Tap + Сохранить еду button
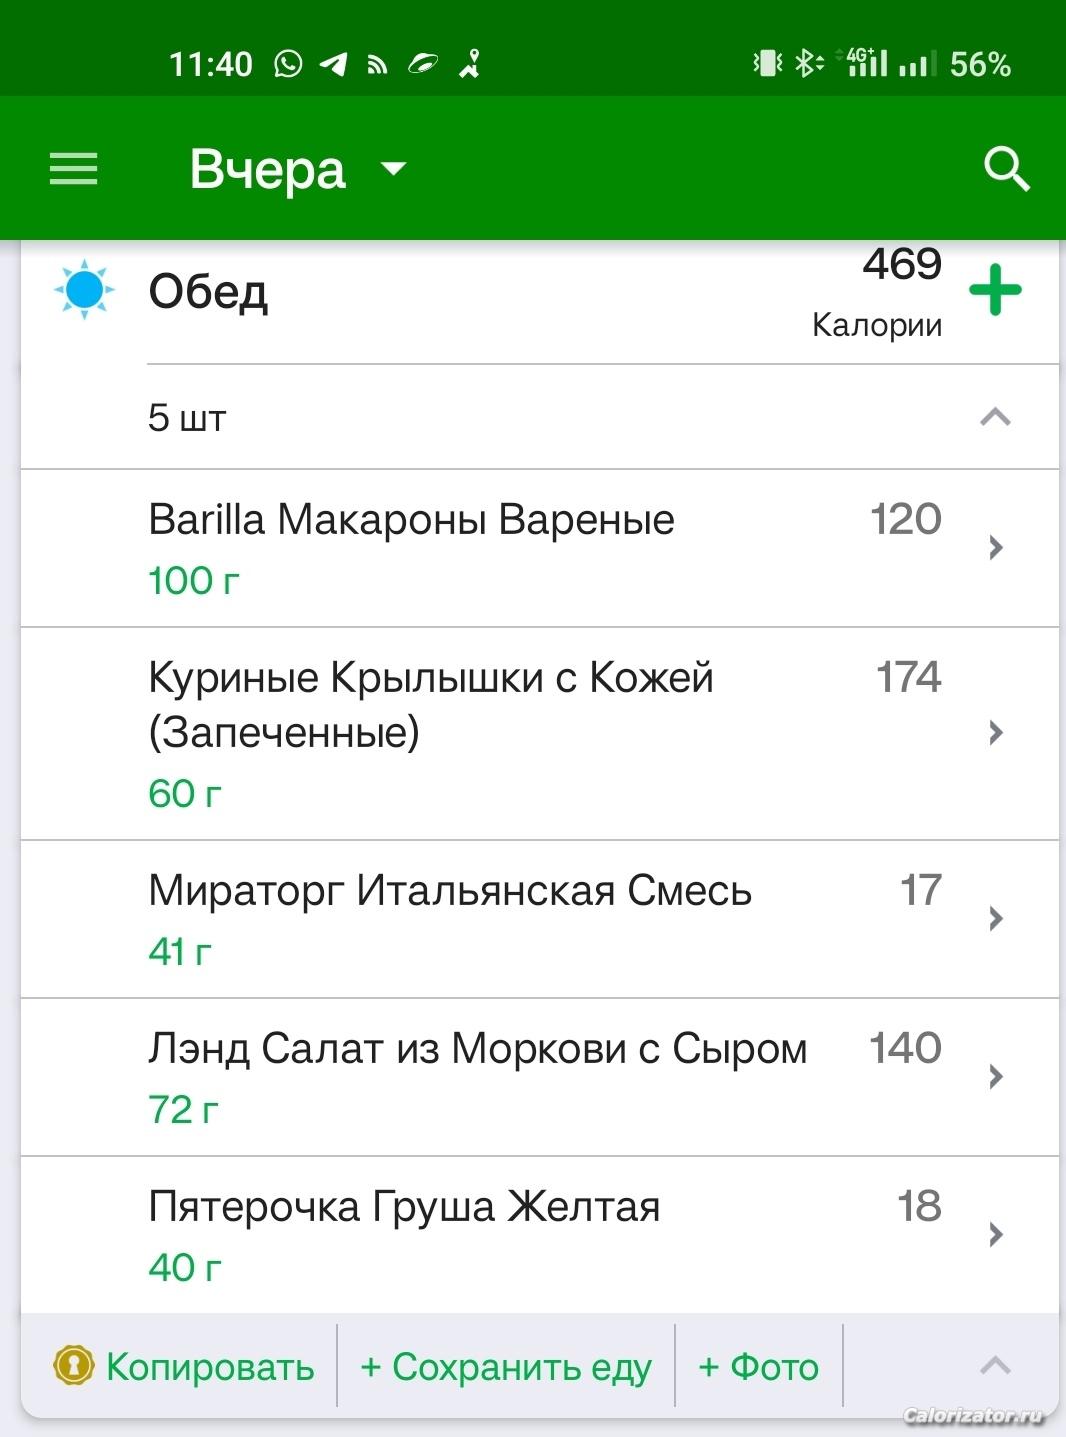This screenshot has height=1437, width=1066. coord(506,1366)
